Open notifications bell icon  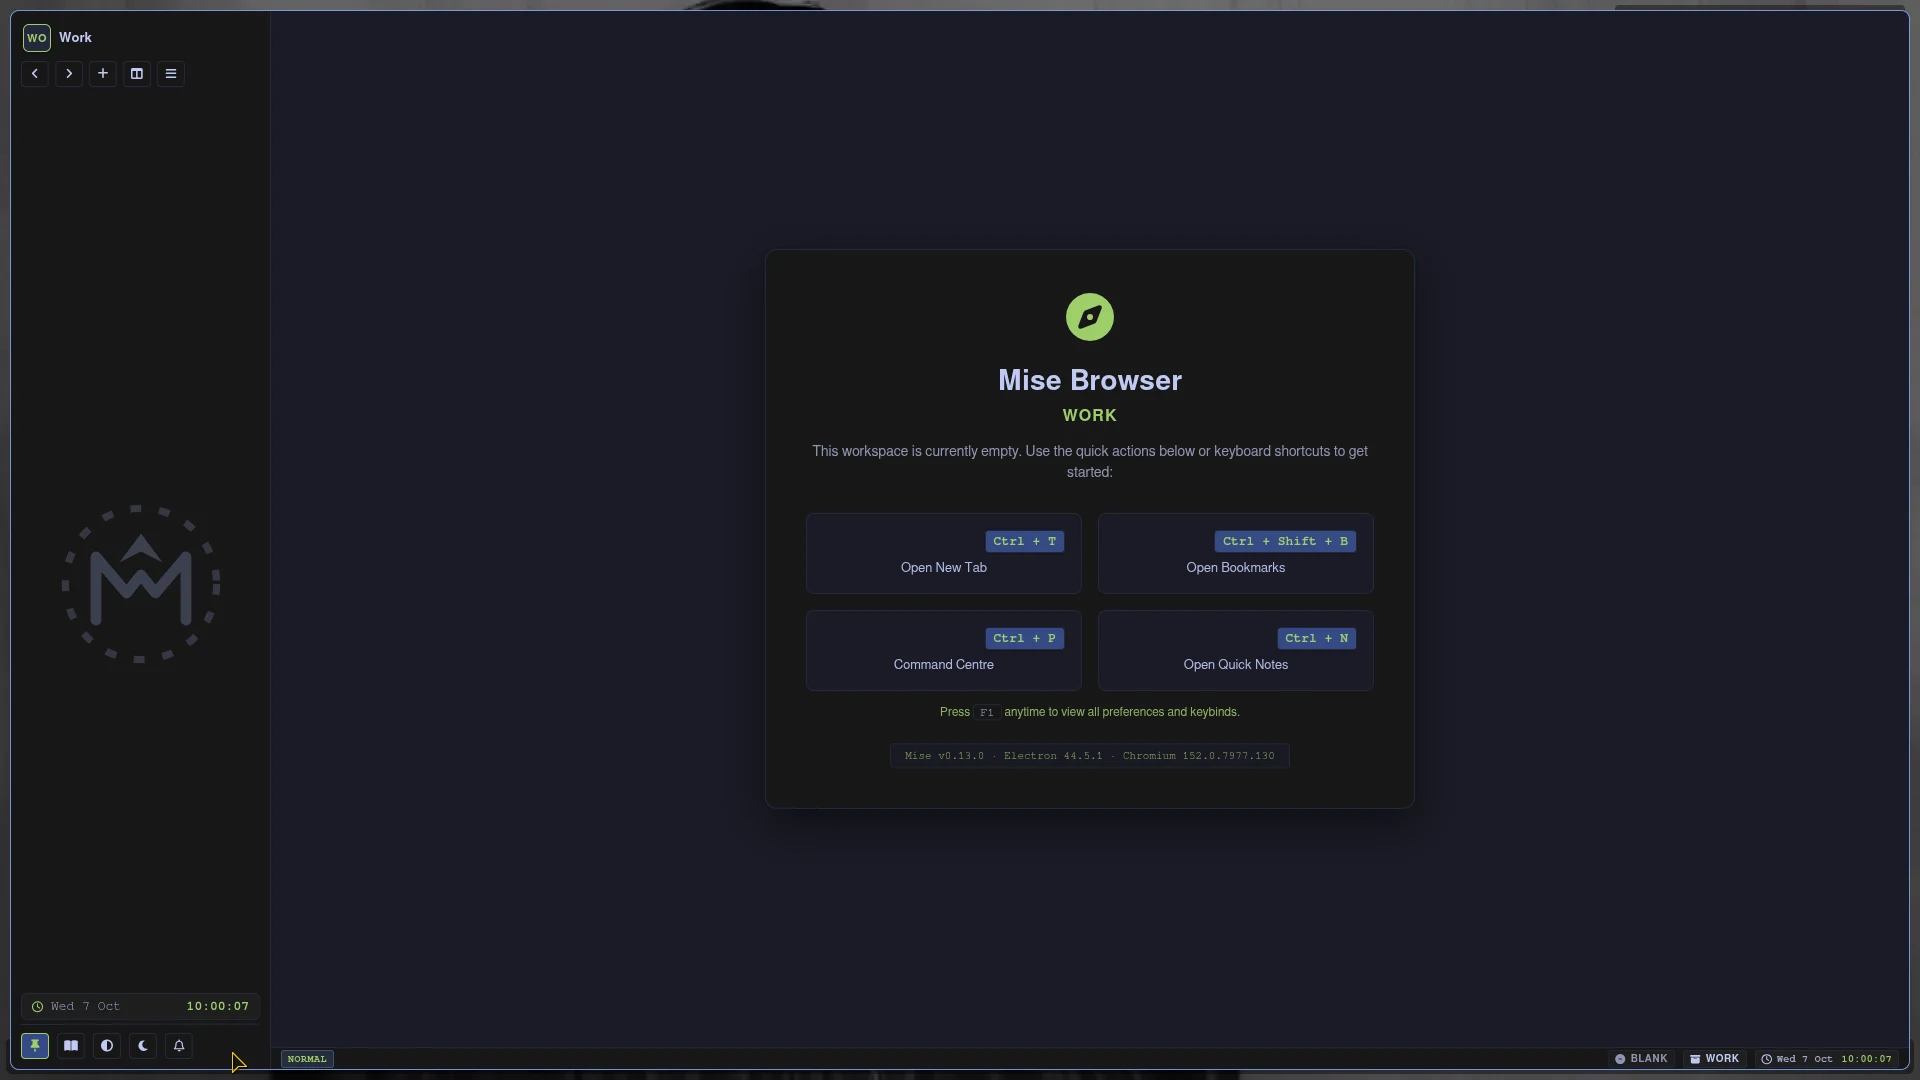click(179, 1046)
